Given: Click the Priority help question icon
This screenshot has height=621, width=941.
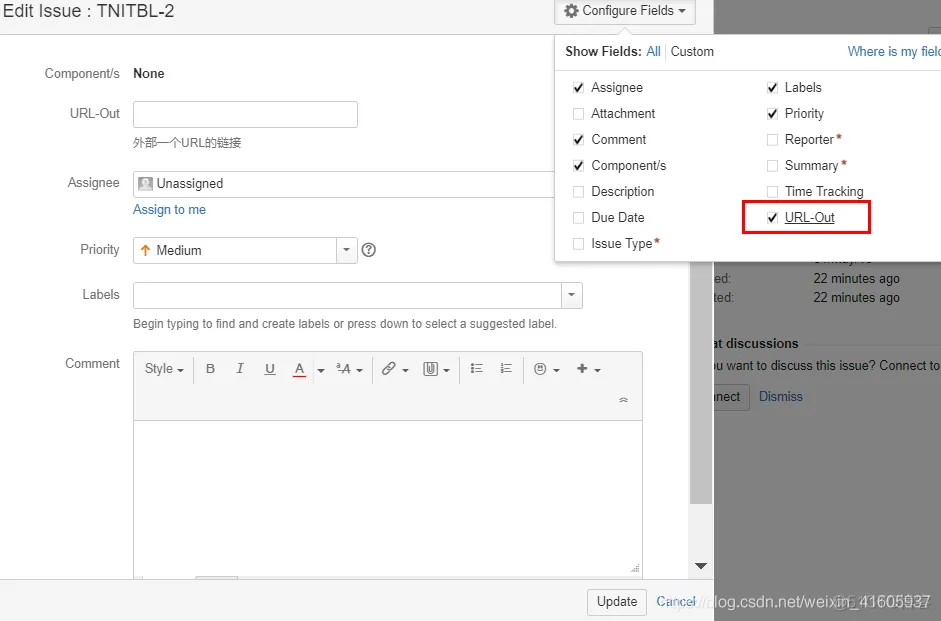Looking at the screenshot, I should click(368, 250).
